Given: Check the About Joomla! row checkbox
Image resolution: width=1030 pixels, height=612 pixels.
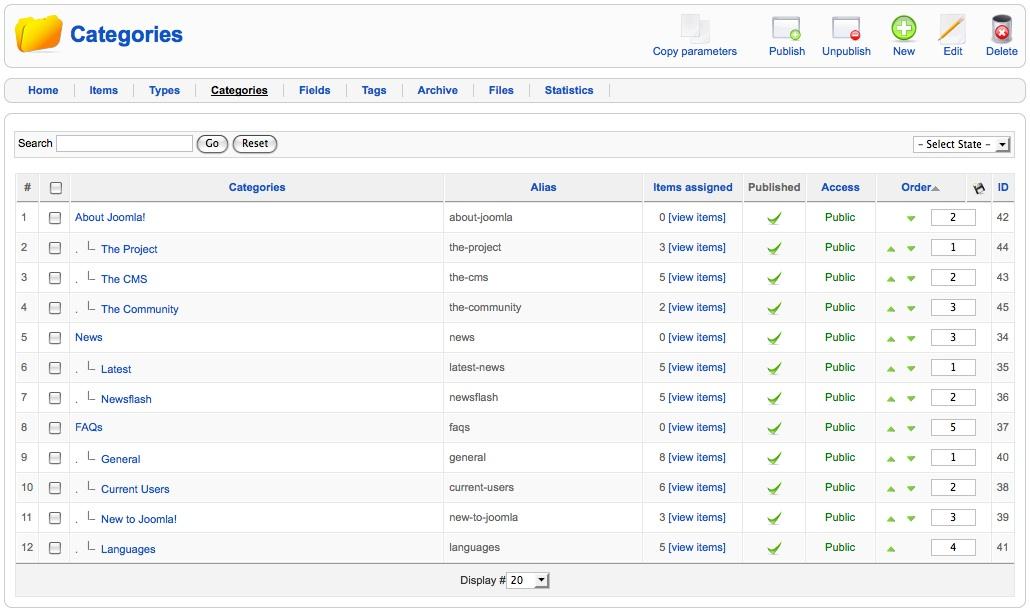Looking at the screenshot, I should coord(55,217).
